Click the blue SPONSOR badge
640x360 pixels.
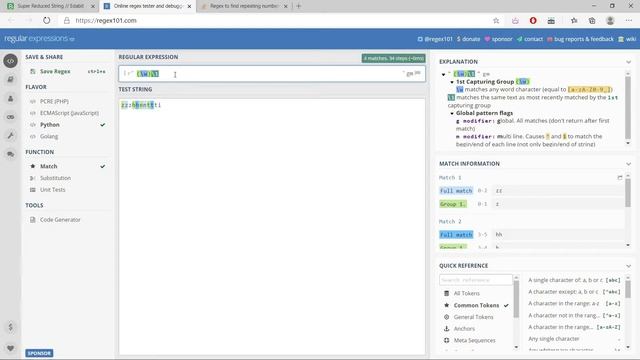(x=39, y=353)
